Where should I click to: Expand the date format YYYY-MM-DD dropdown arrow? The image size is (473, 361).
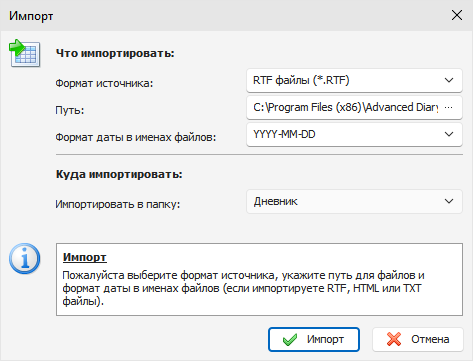(x=449, y=134)
